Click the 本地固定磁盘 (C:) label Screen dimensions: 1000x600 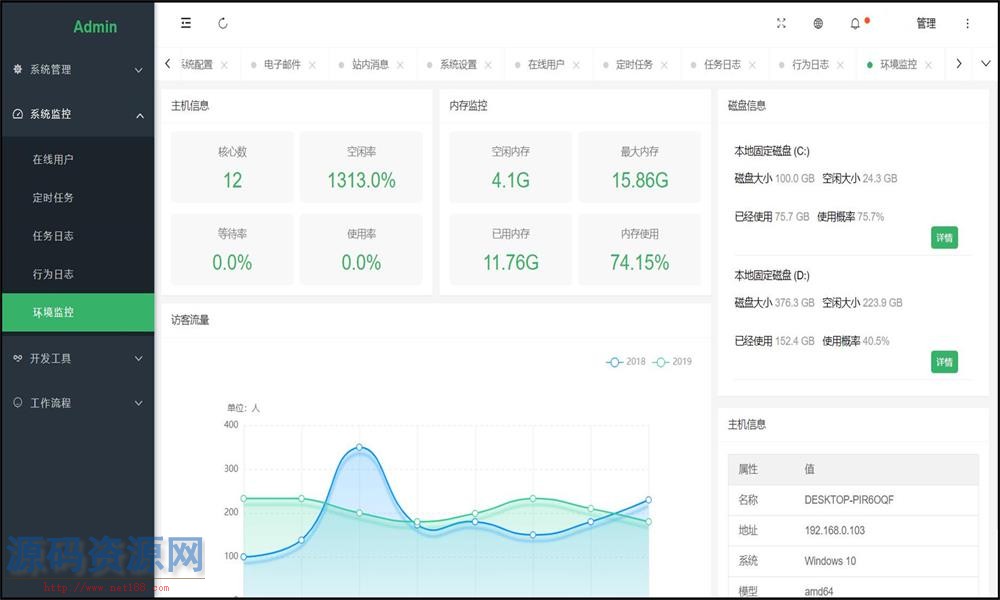tap(772, 151)
